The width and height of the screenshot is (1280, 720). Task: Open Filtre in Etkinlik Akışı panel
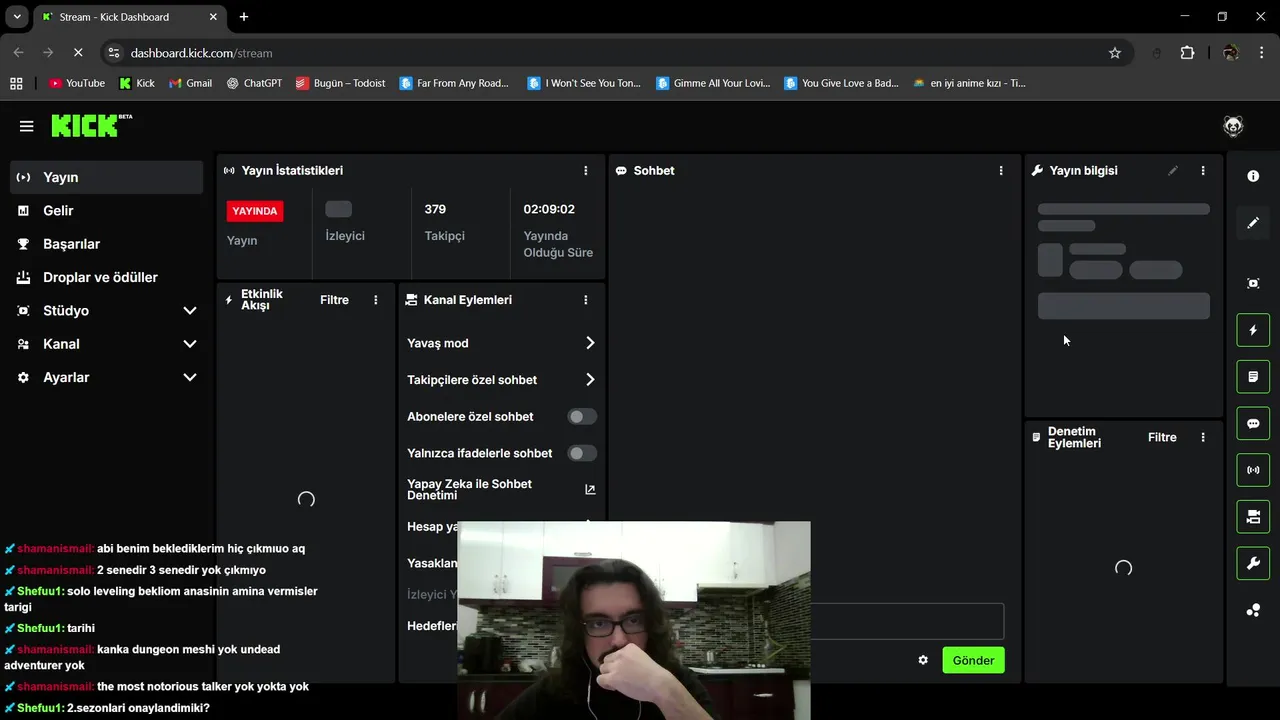tap(334, 300)
